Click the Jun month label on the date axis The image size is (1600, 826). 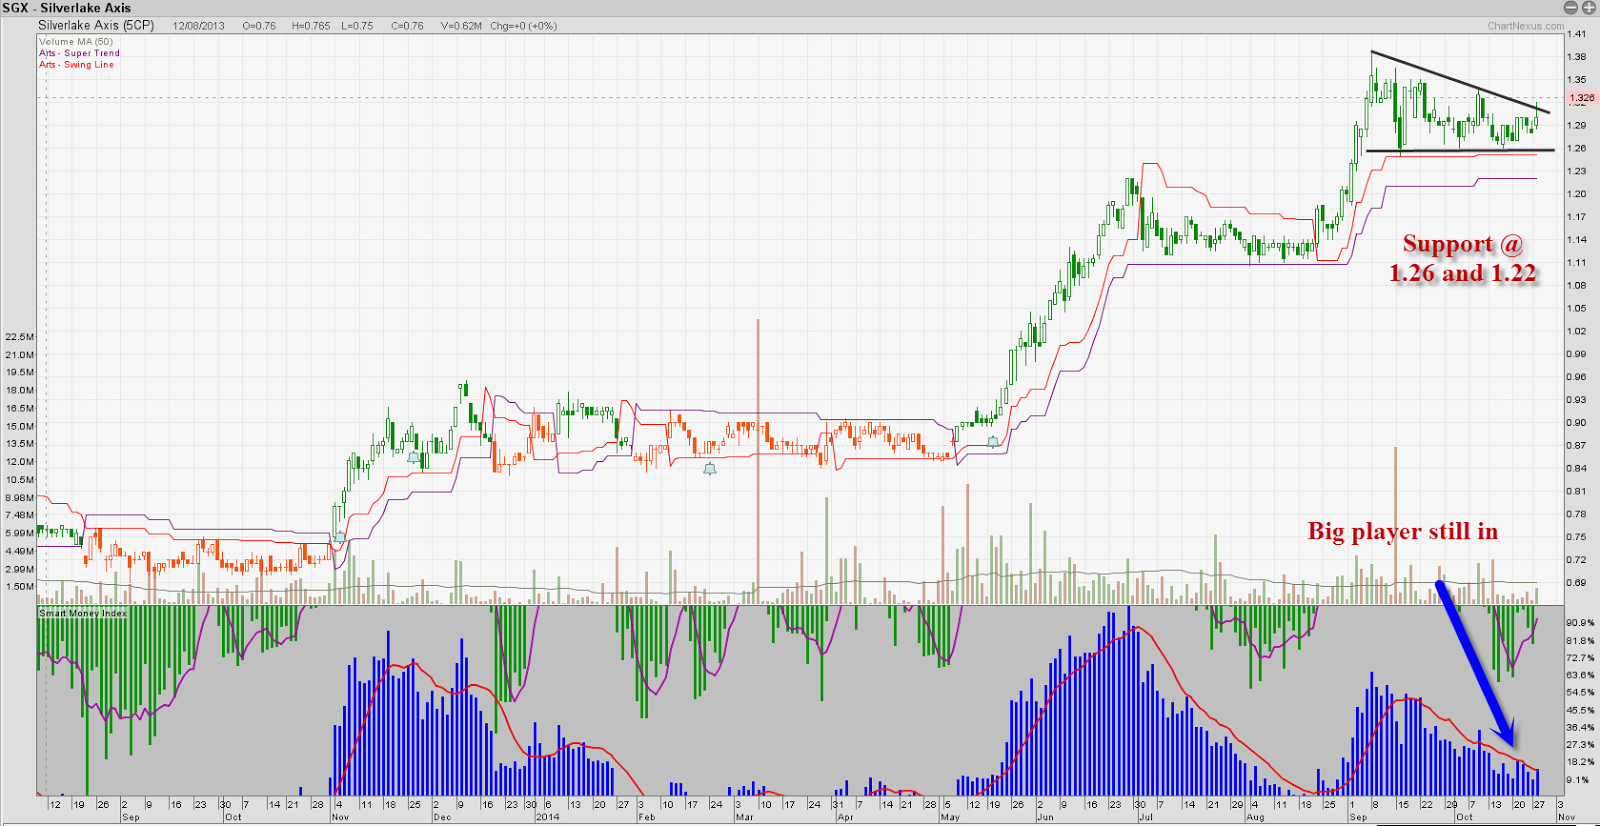(x=1046, y=817)
